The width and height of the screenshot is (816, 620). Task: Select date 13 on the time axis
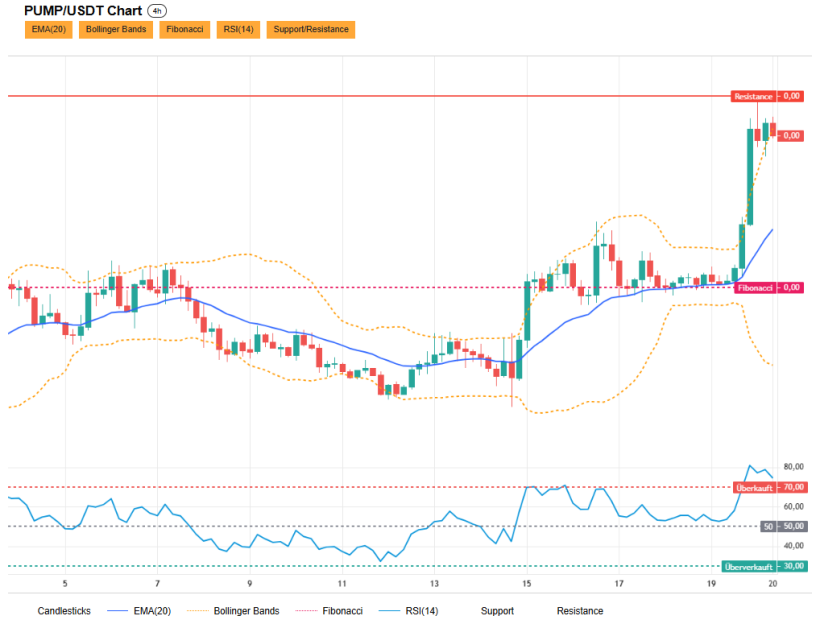[435, 584]
